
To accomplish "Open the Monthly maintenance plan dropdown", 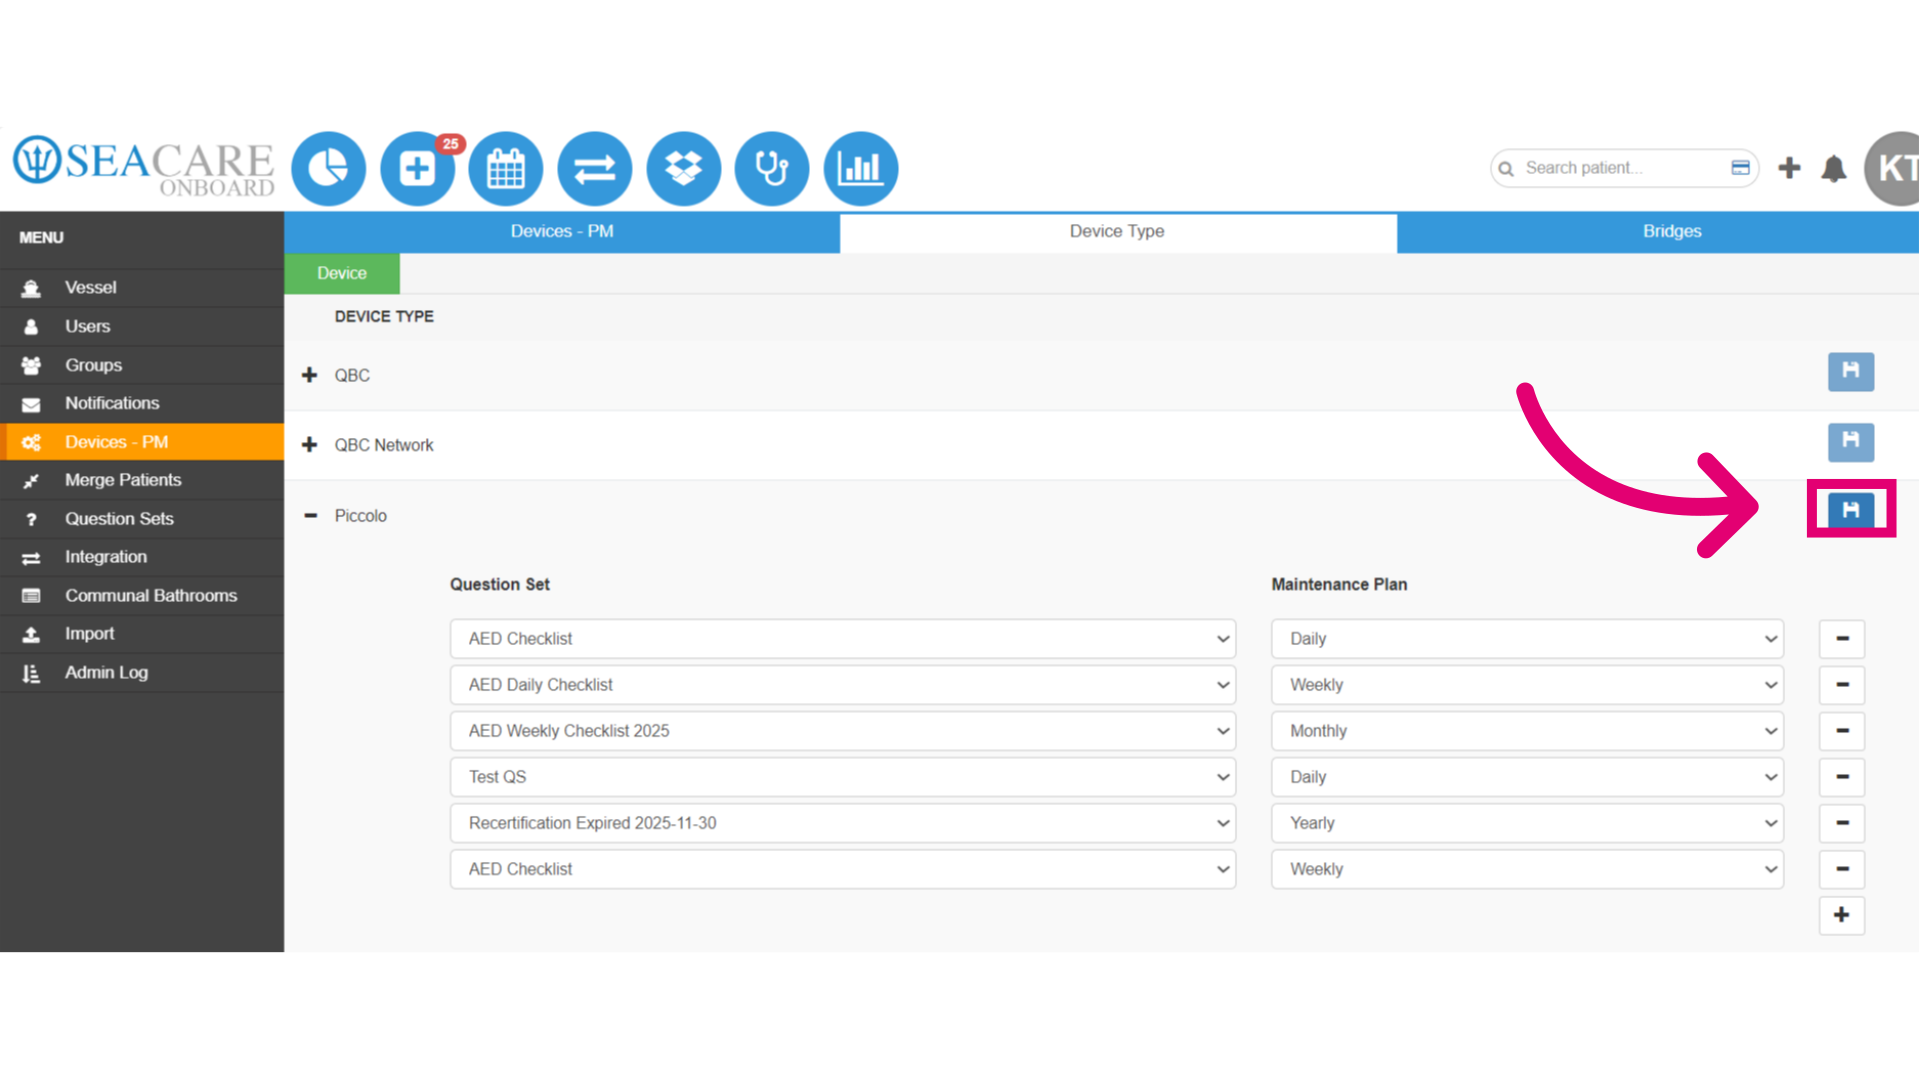I will coord(1527,731).
